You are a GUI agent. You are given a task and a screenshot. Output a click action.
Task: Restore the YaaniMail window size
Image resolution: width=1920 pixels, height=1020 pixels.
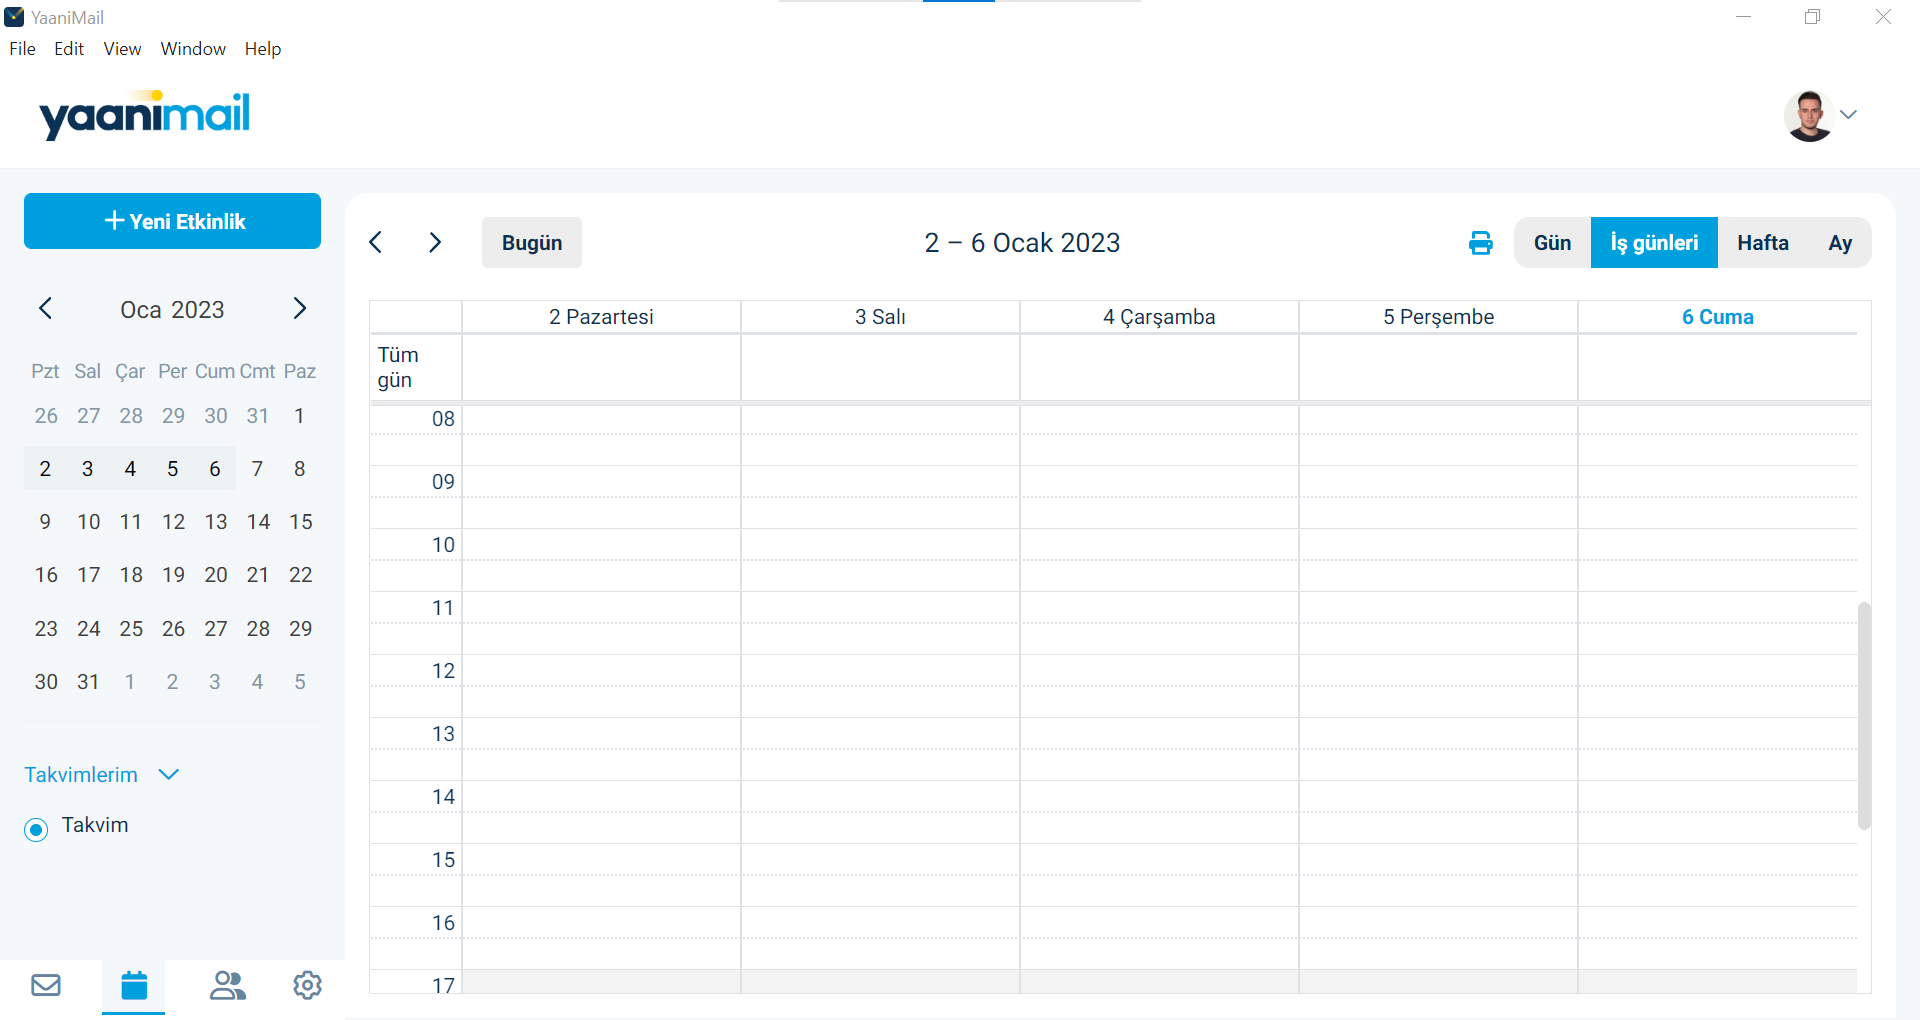[1812, 17]
